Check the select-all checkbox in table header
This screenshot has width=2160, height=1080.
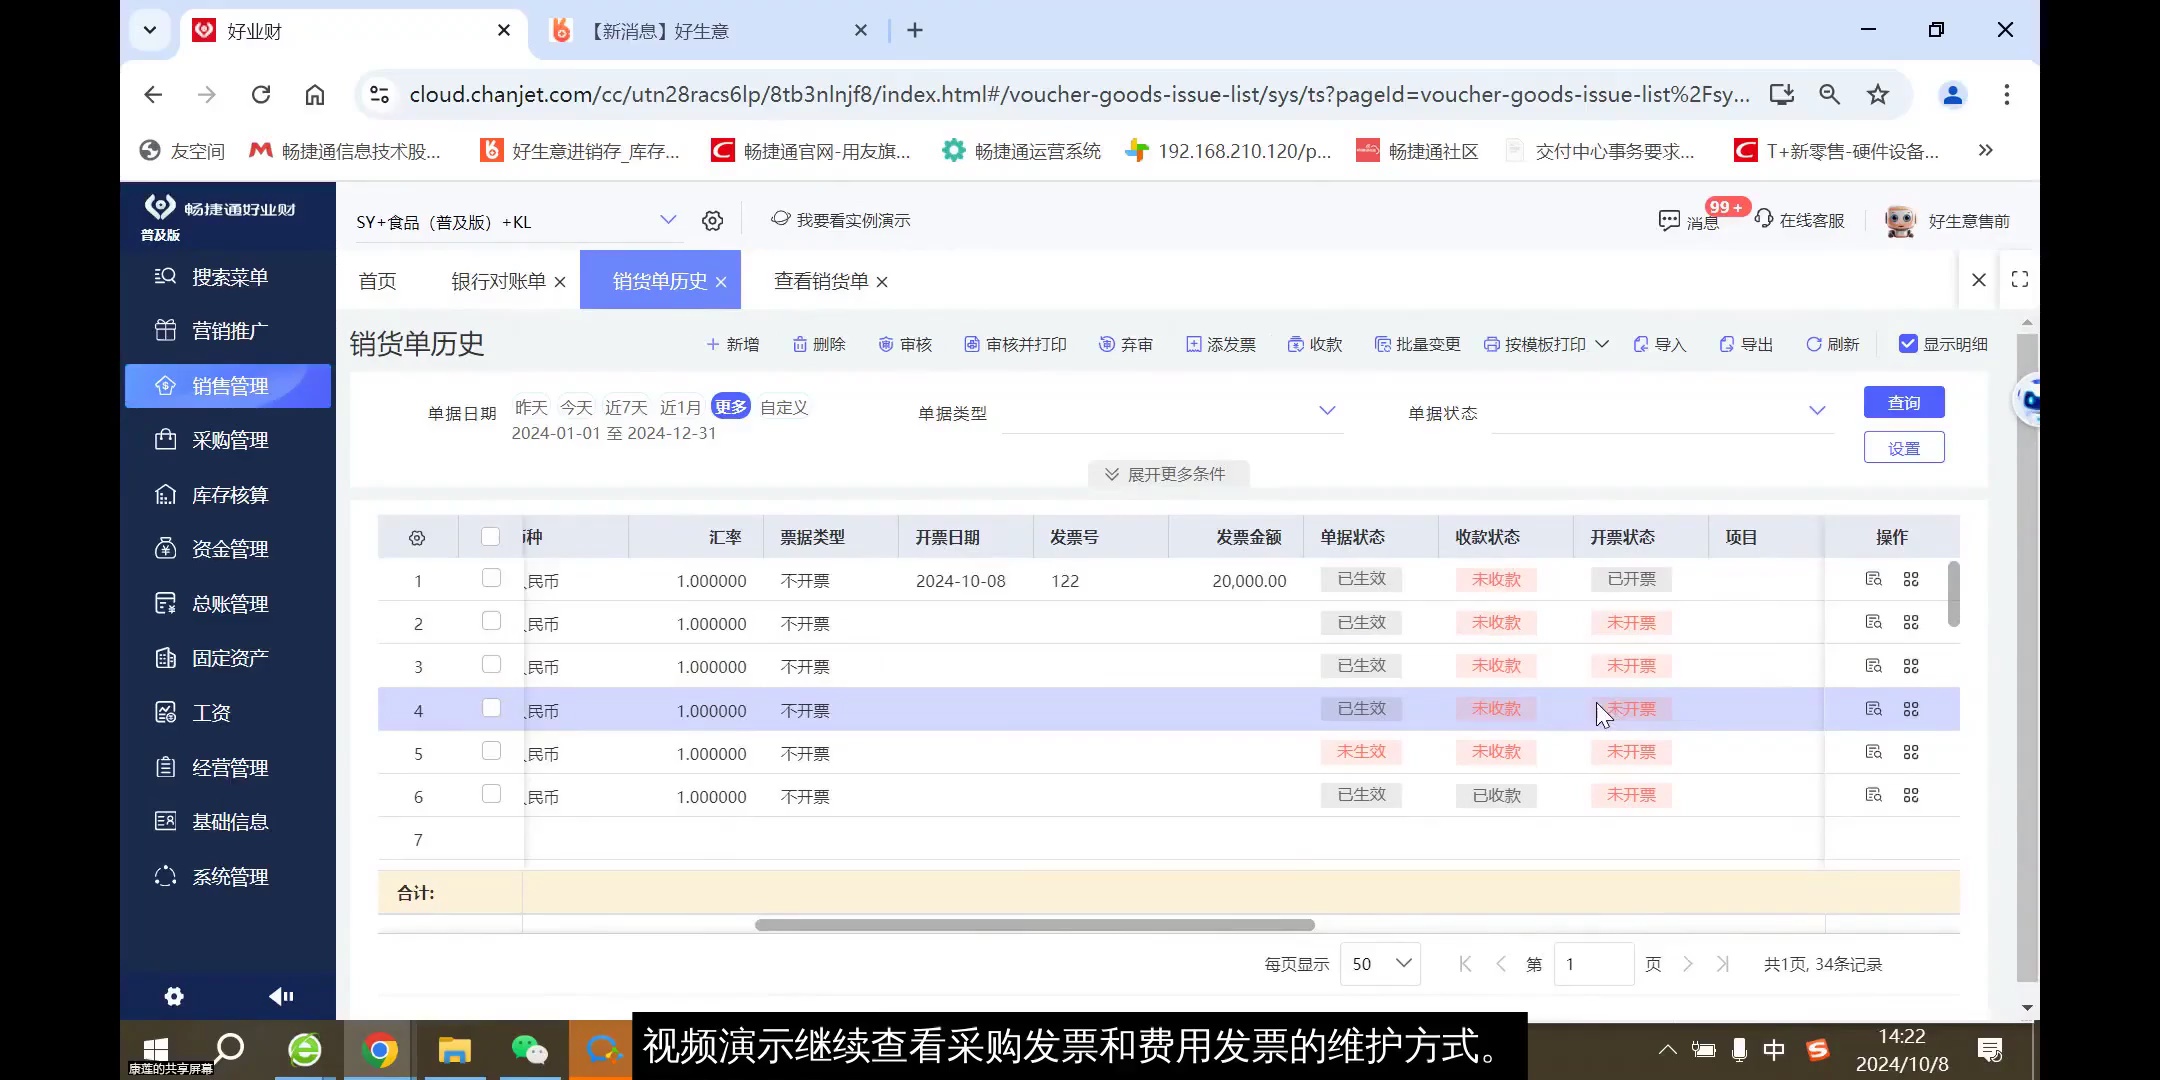click(x=490, y=536)
